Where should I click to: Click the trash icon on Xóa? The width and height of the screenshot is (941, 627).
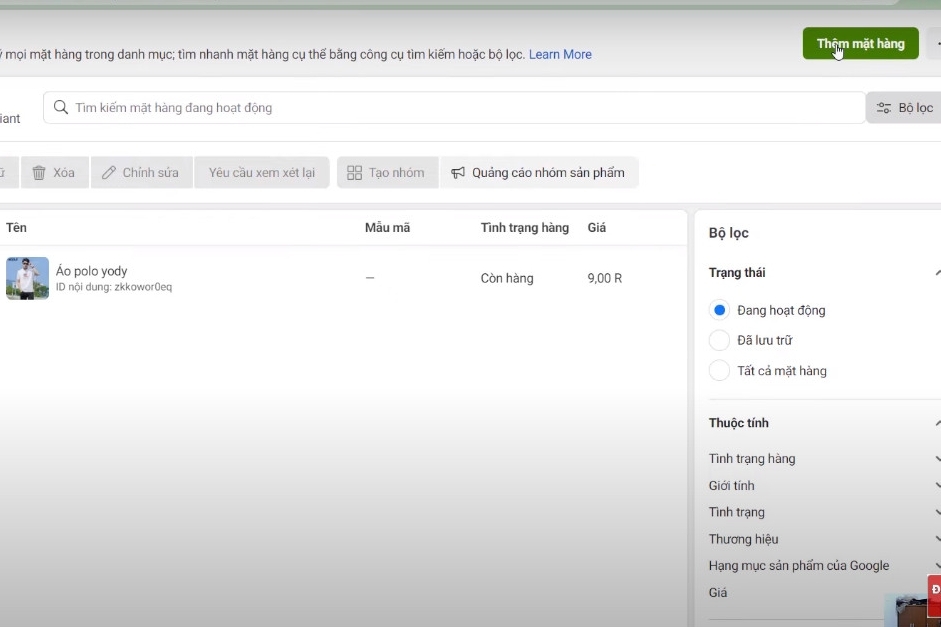pyautogui.click(x=39, y=173)
